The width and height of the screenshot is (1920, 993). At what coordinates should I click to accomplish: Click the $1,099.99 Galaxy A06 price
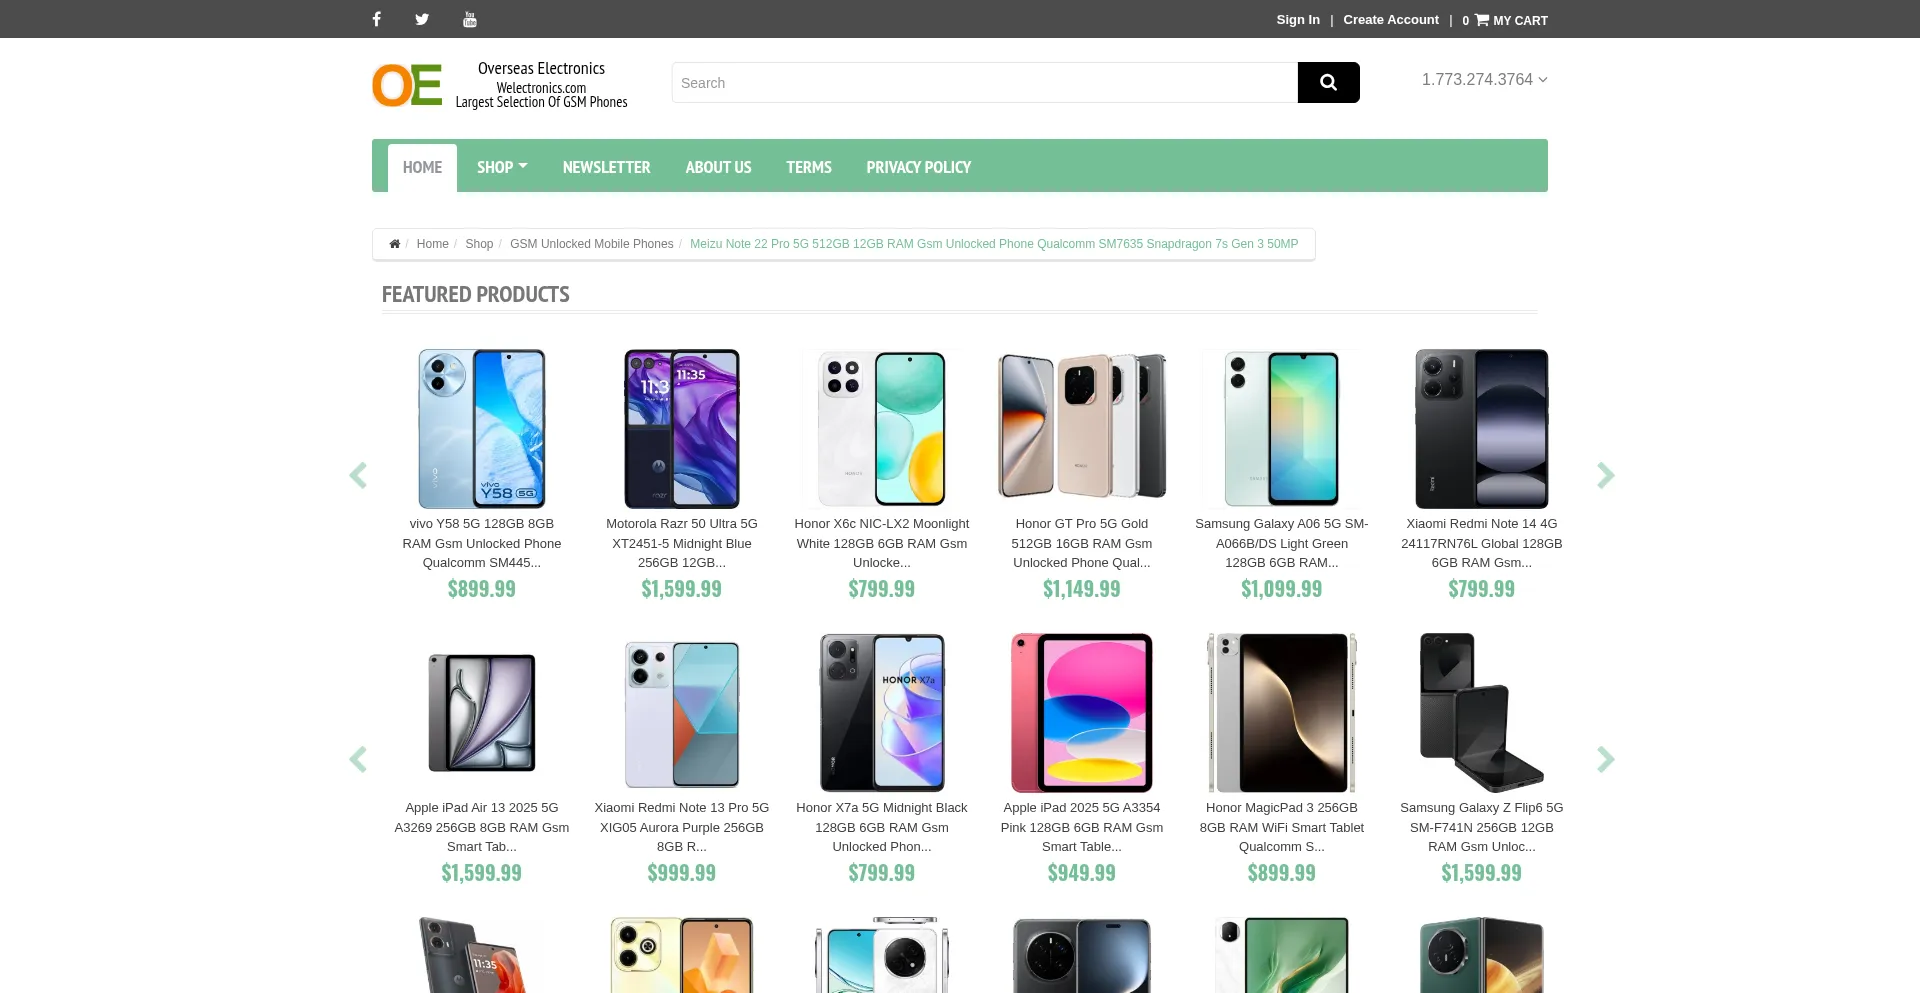(1282, 589)
